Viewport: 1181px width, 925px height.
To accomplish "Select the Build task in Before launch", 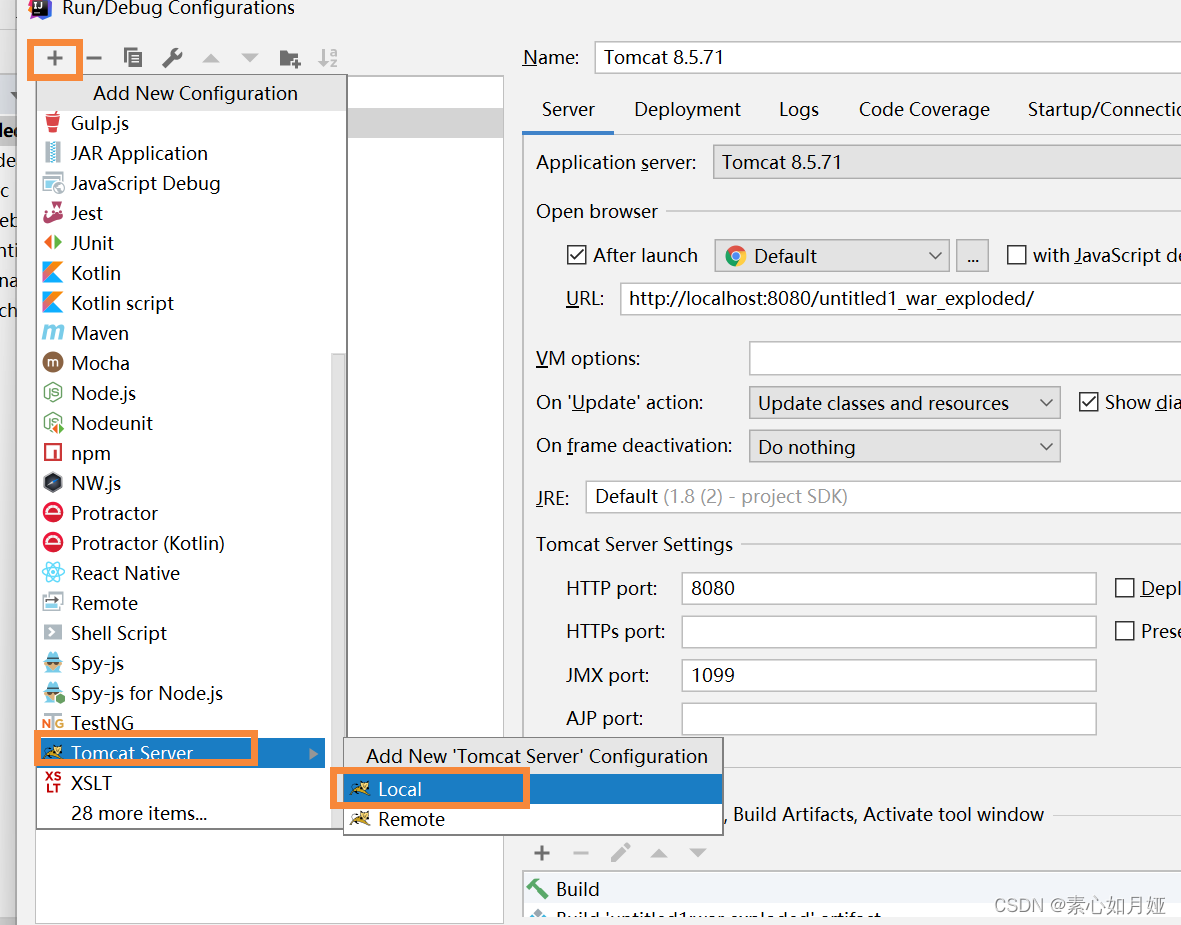I will pos(852,890).
